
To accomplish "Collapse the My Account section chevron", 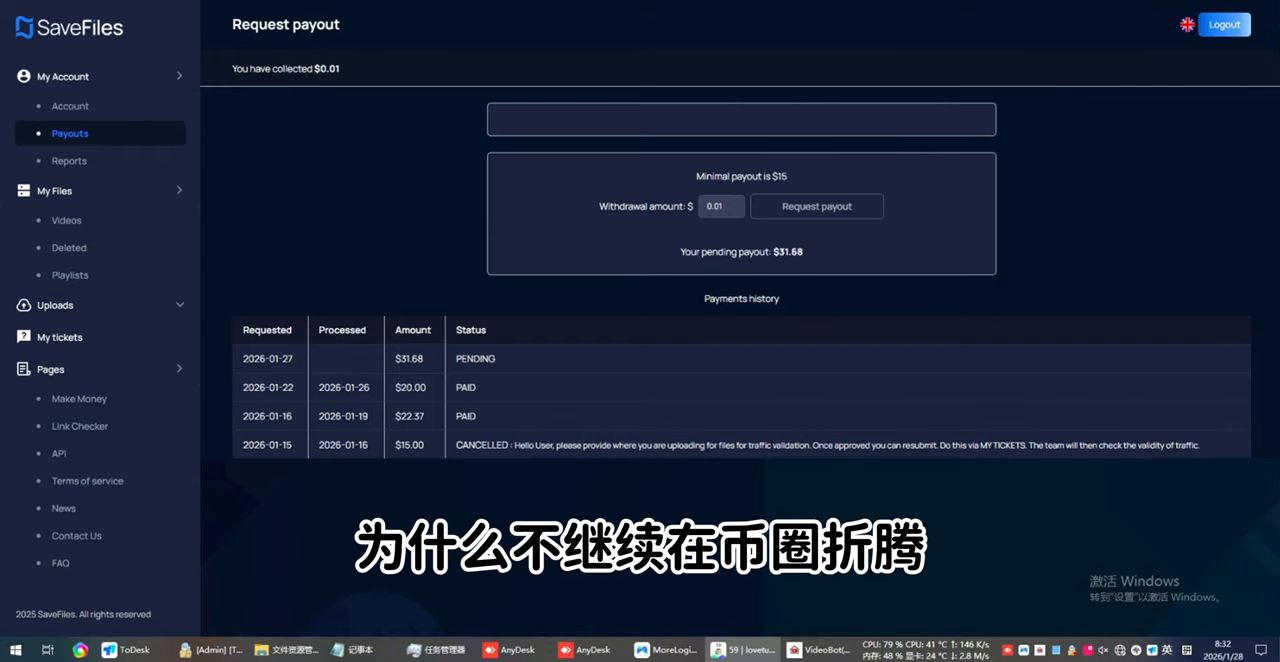I will 180,76.
